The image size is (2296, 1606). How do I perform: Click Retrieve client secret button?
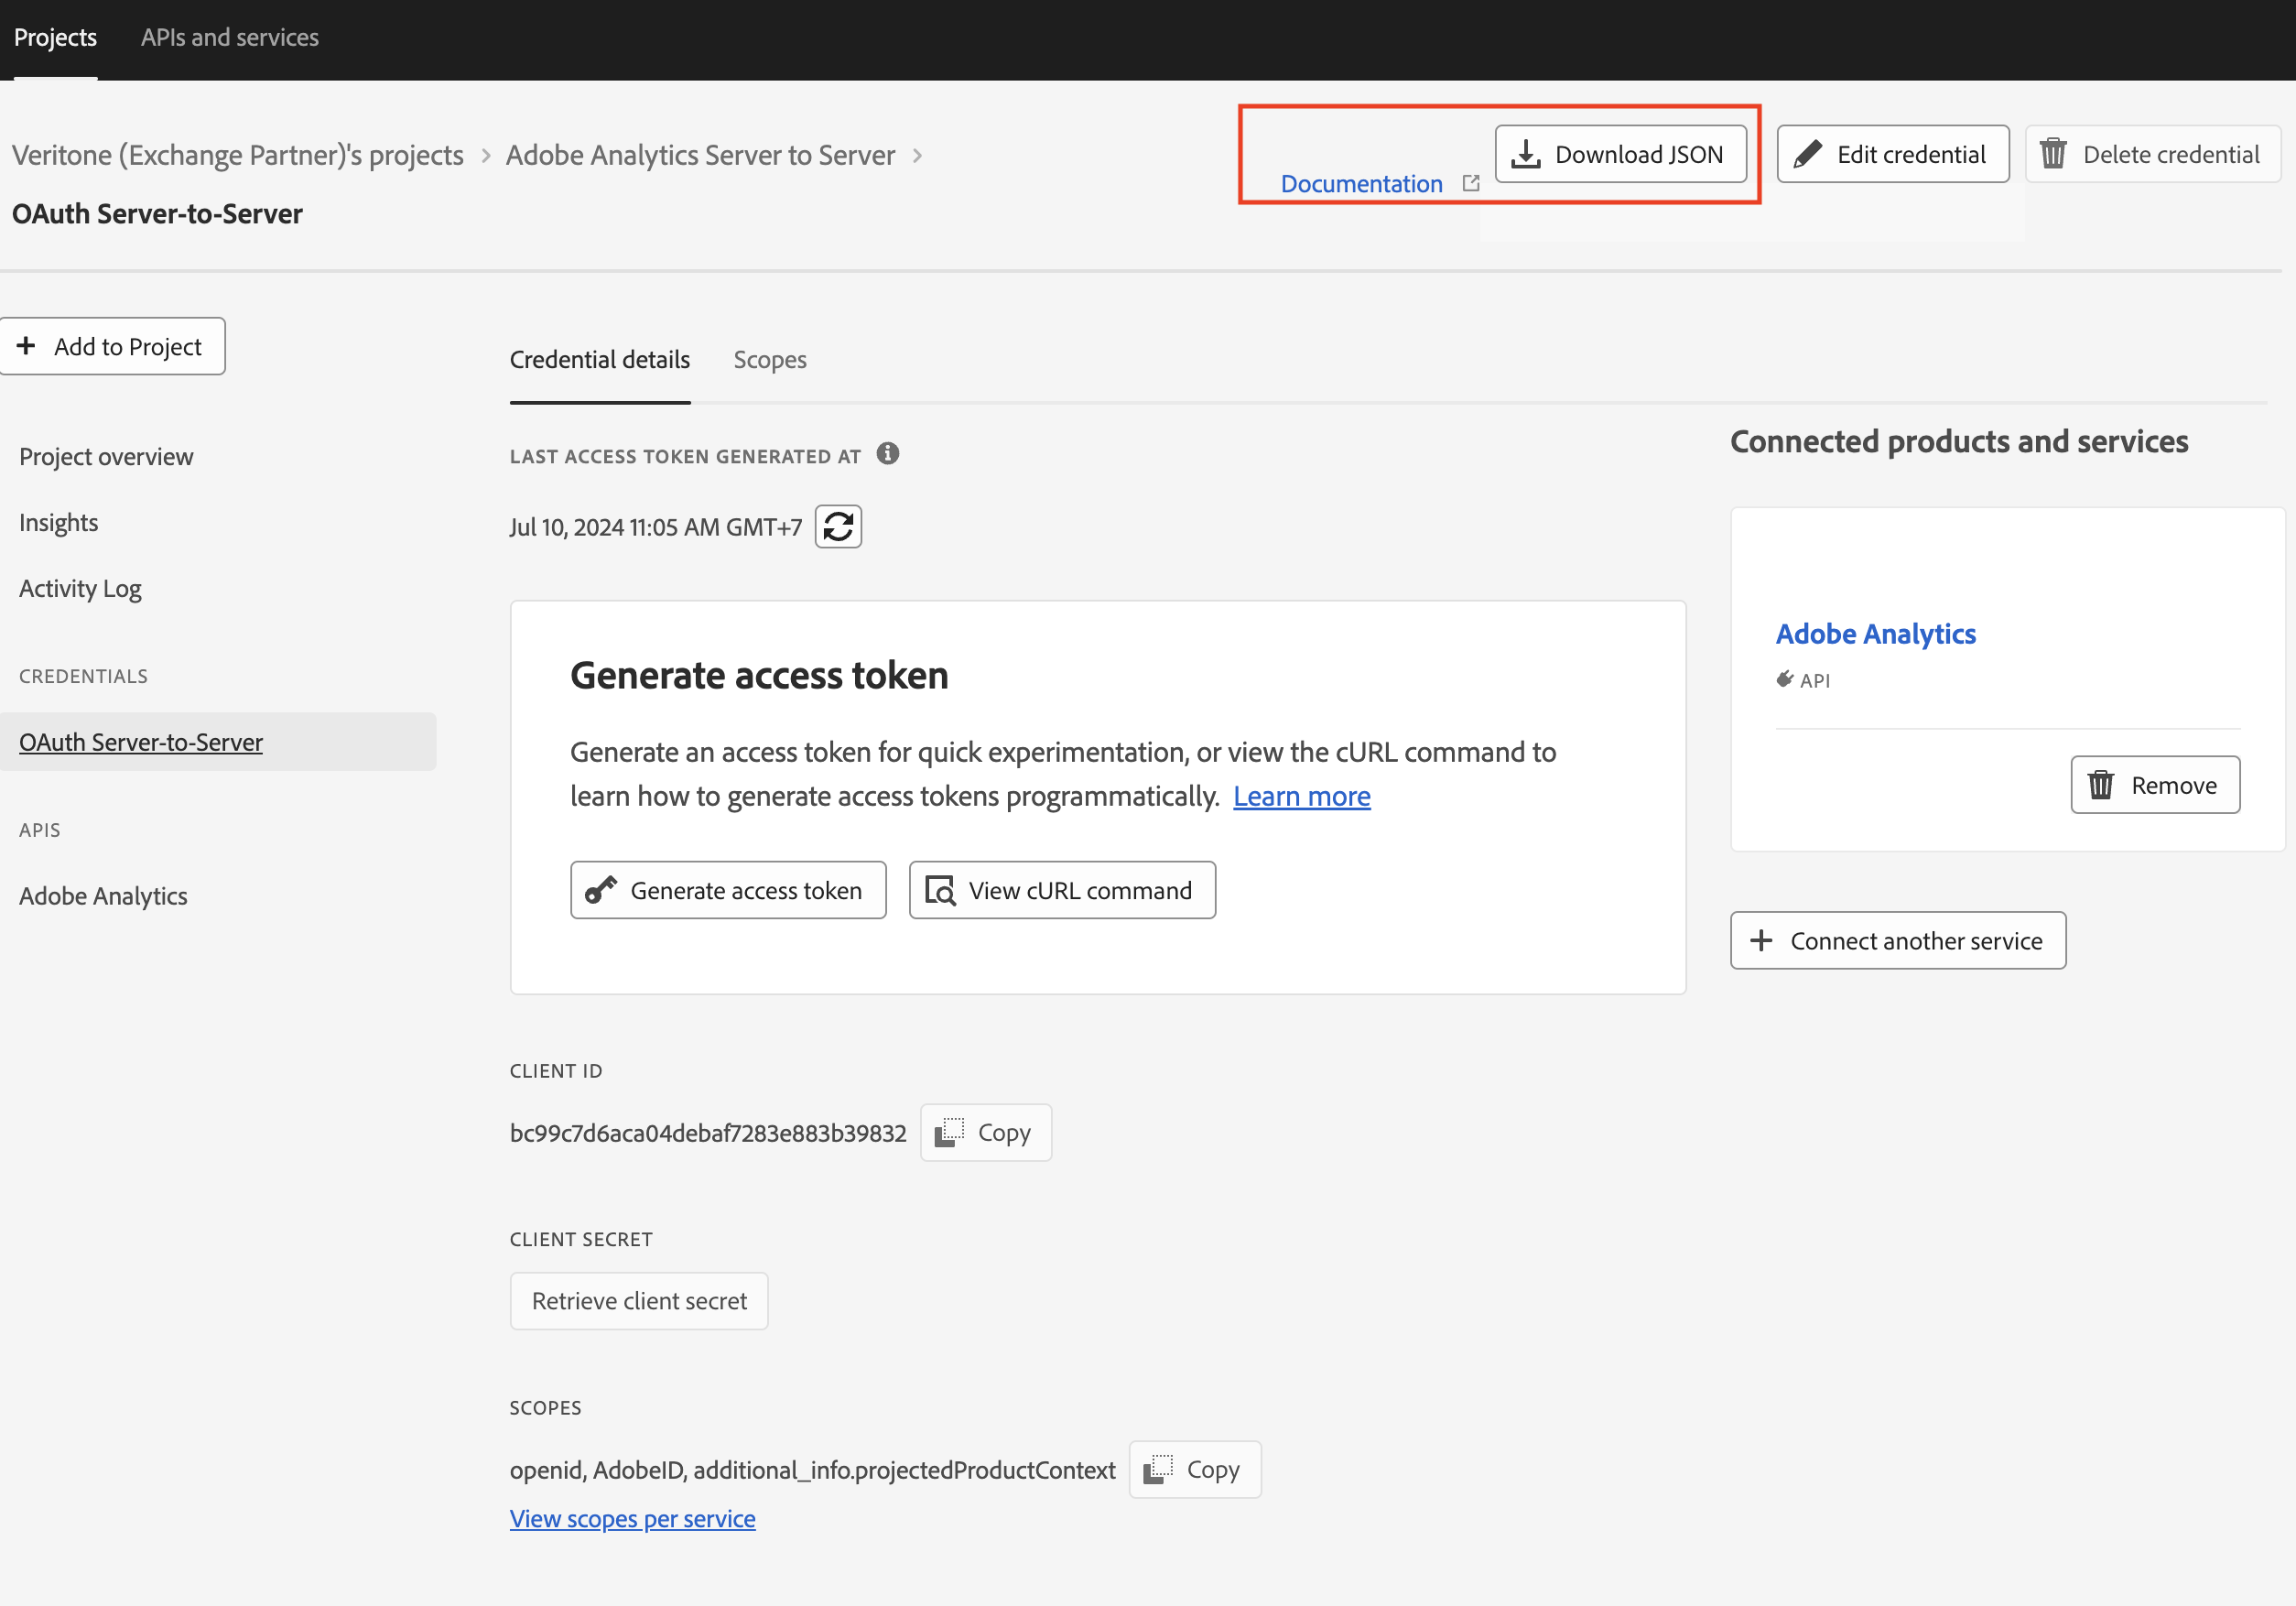pyautogui.click(x=639, y=1301)
